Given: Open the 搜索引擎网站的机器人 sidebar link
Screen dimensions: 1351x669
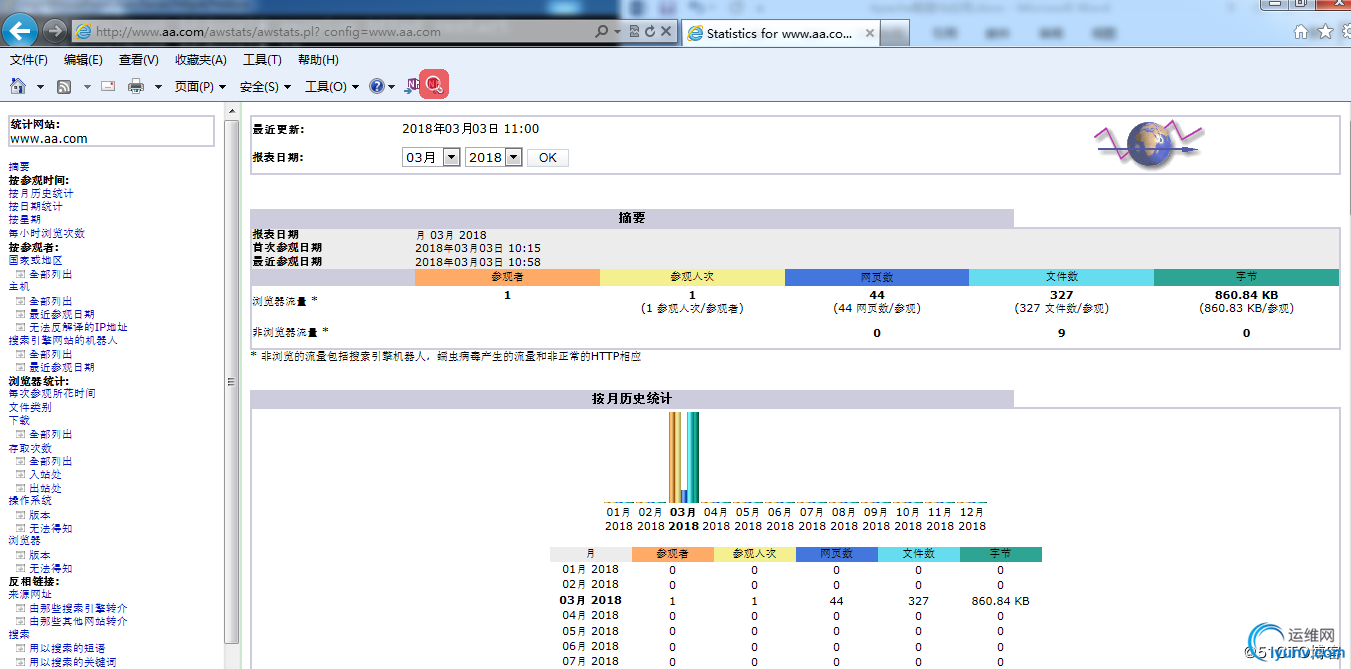Looking at the screenshot, I should [63, 340].
